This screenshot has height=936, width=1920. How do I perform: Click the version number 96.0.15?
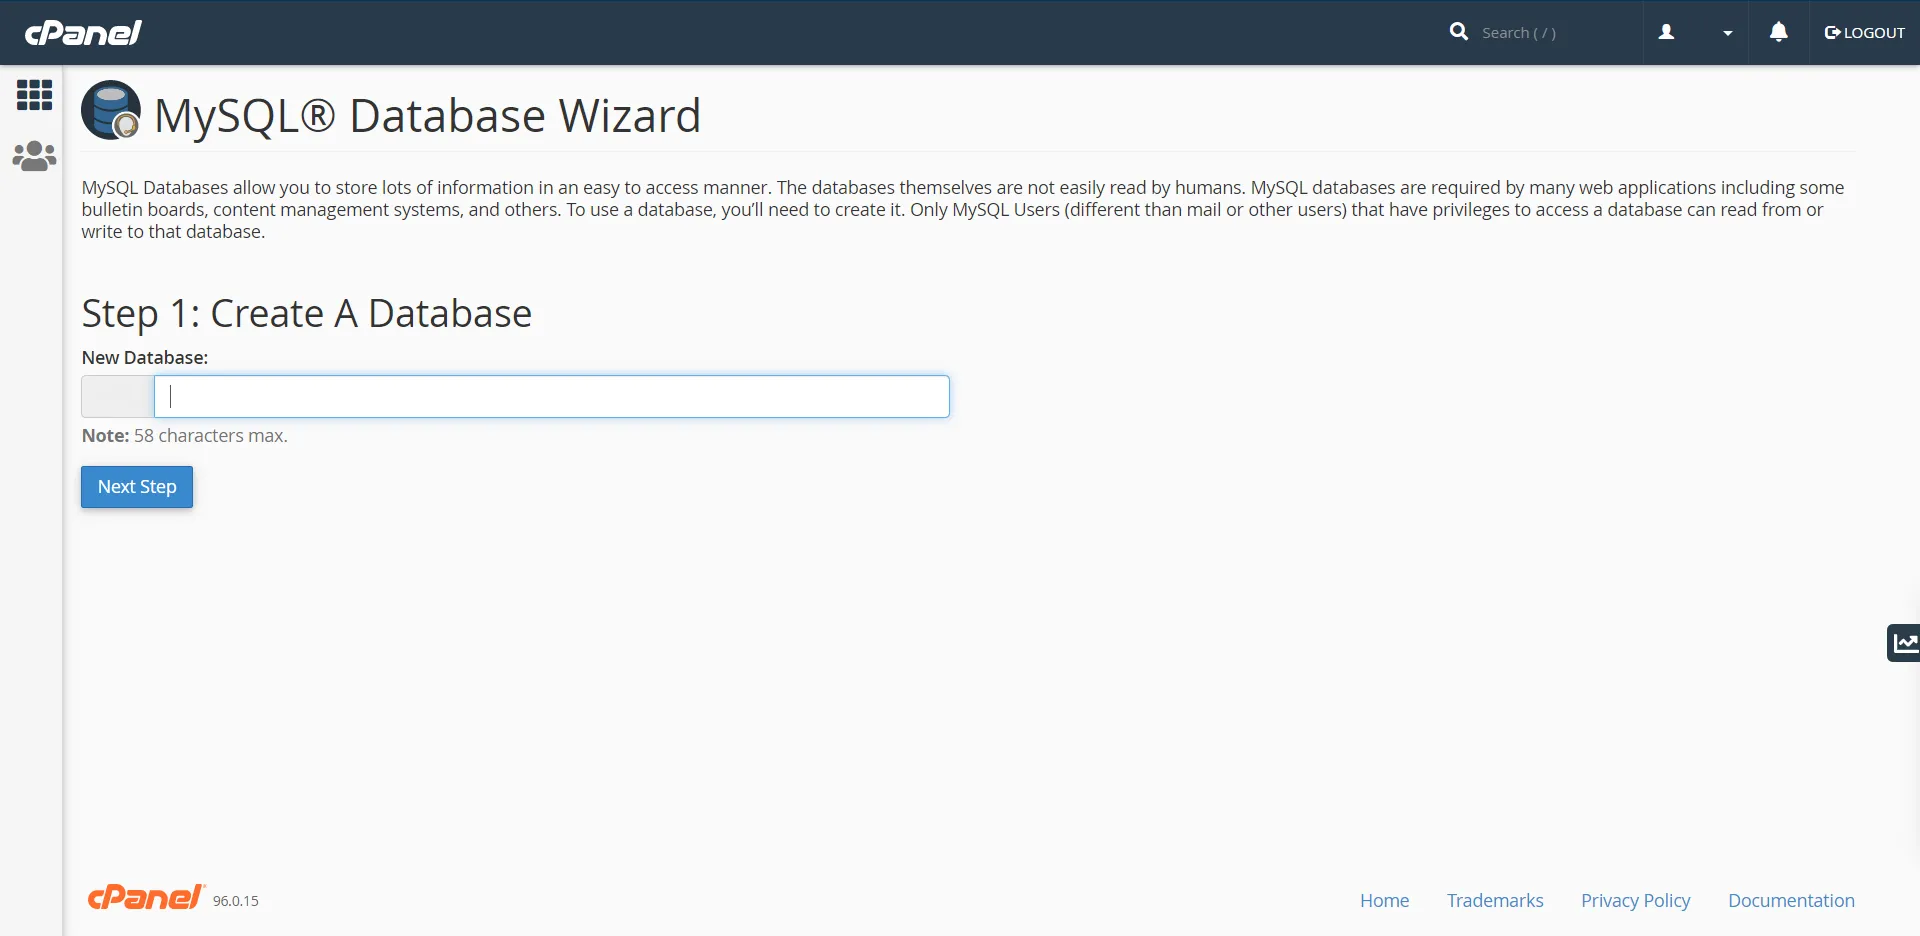point(236,901)
